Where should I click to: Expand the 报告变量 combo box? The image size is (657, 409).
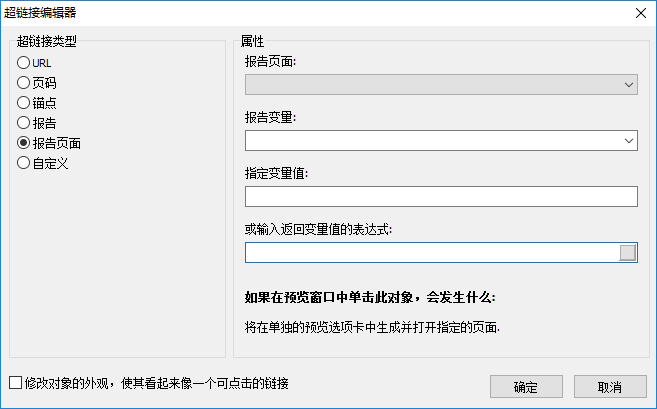(x=441, y=140)
